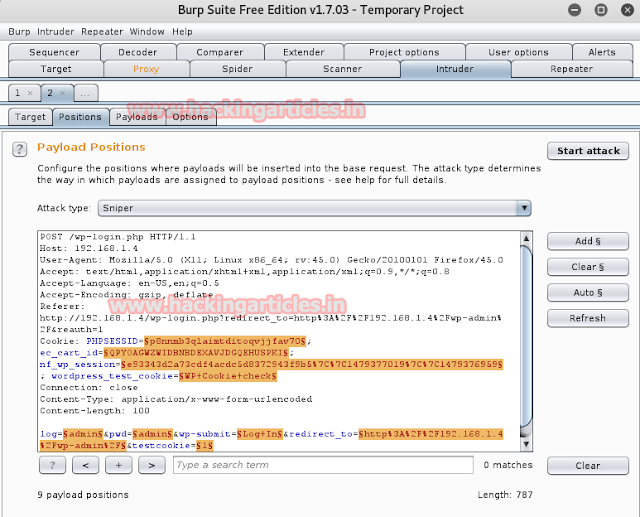This screenshot has height=517, width=640.
Task: Select Intruder attack tab 1
Action: [x=18, y=93]
